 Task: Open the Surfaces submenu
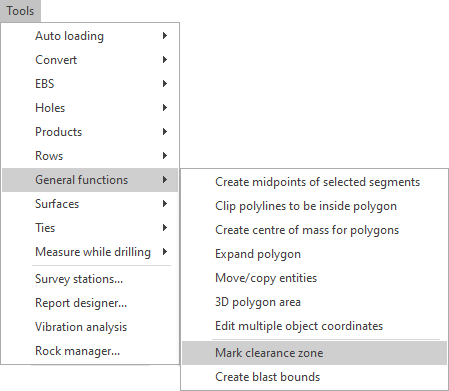90,204
